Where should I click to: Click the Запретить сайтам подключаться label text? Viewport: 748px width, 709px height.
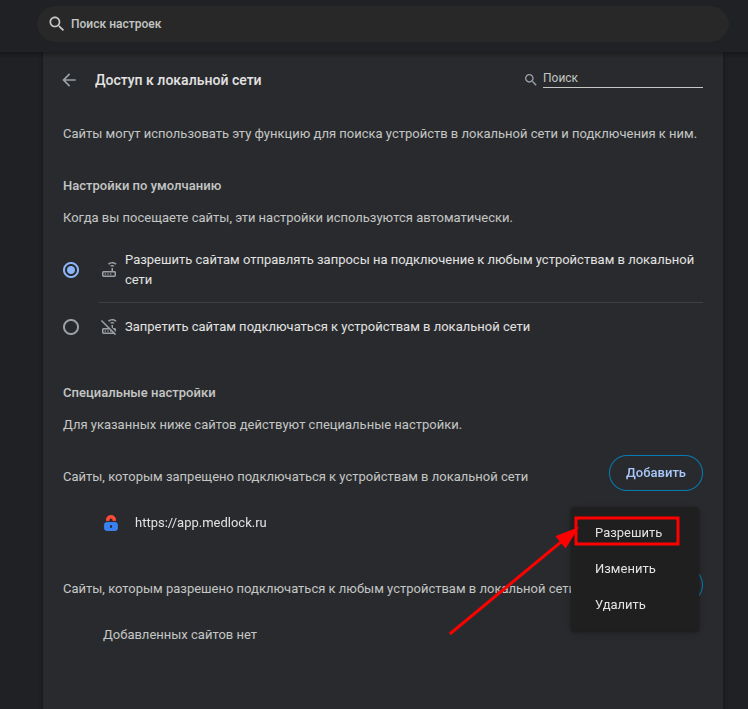[327, 327]
